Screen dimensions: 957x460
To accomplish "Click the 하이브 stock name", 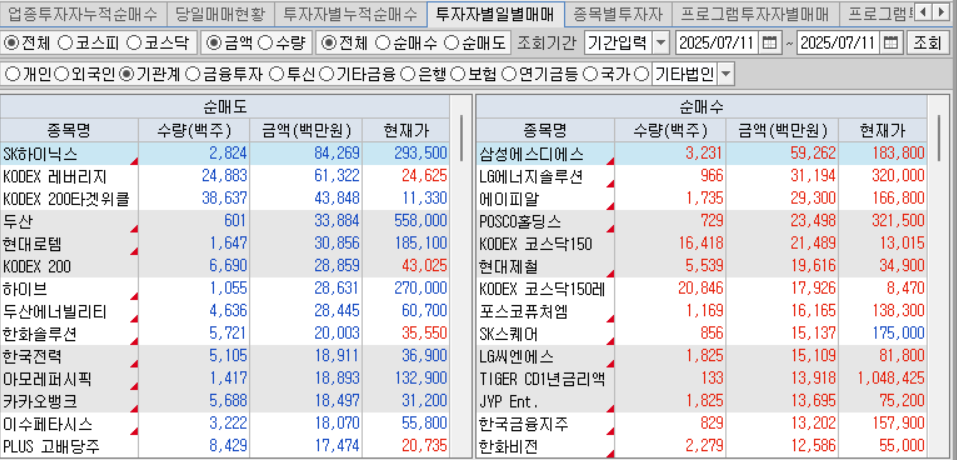I will (x=25, y=289).
